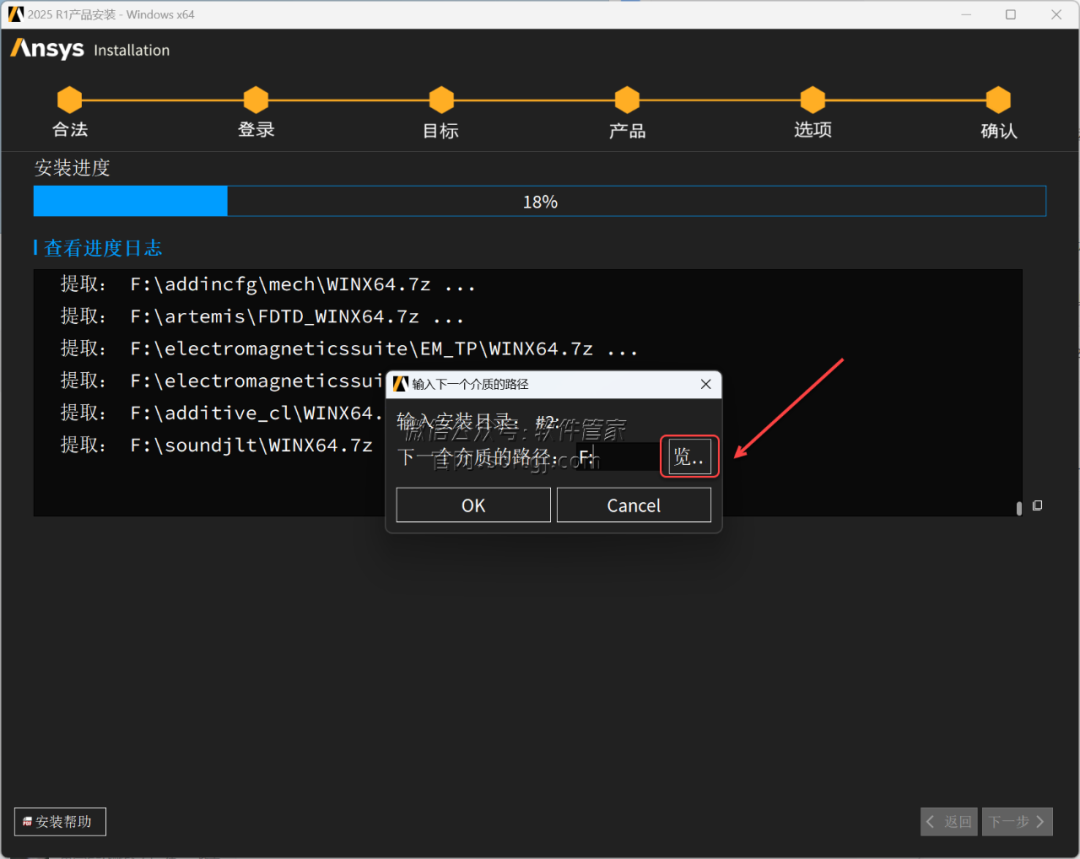Image resolution: width=1080 pixels, height=859 pixels.
Task: Click the 目标 step hexagon
Action: click(441, 100)
